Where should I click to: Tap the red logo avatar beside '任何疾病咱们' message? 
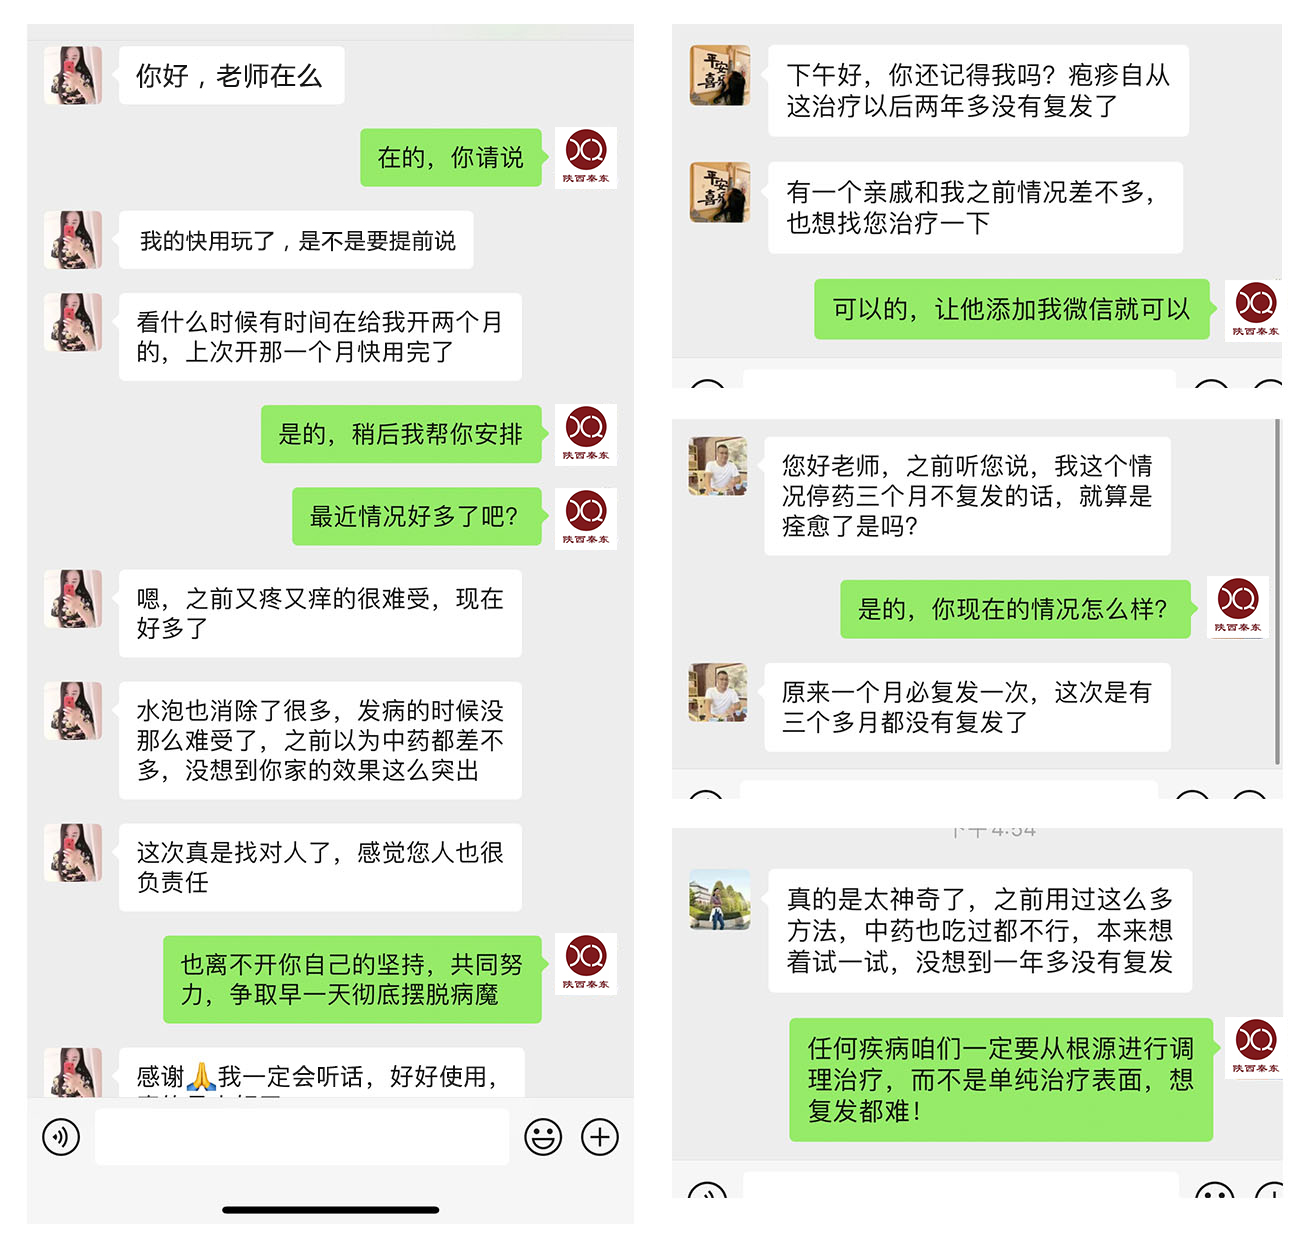tap(1256, 1047)
